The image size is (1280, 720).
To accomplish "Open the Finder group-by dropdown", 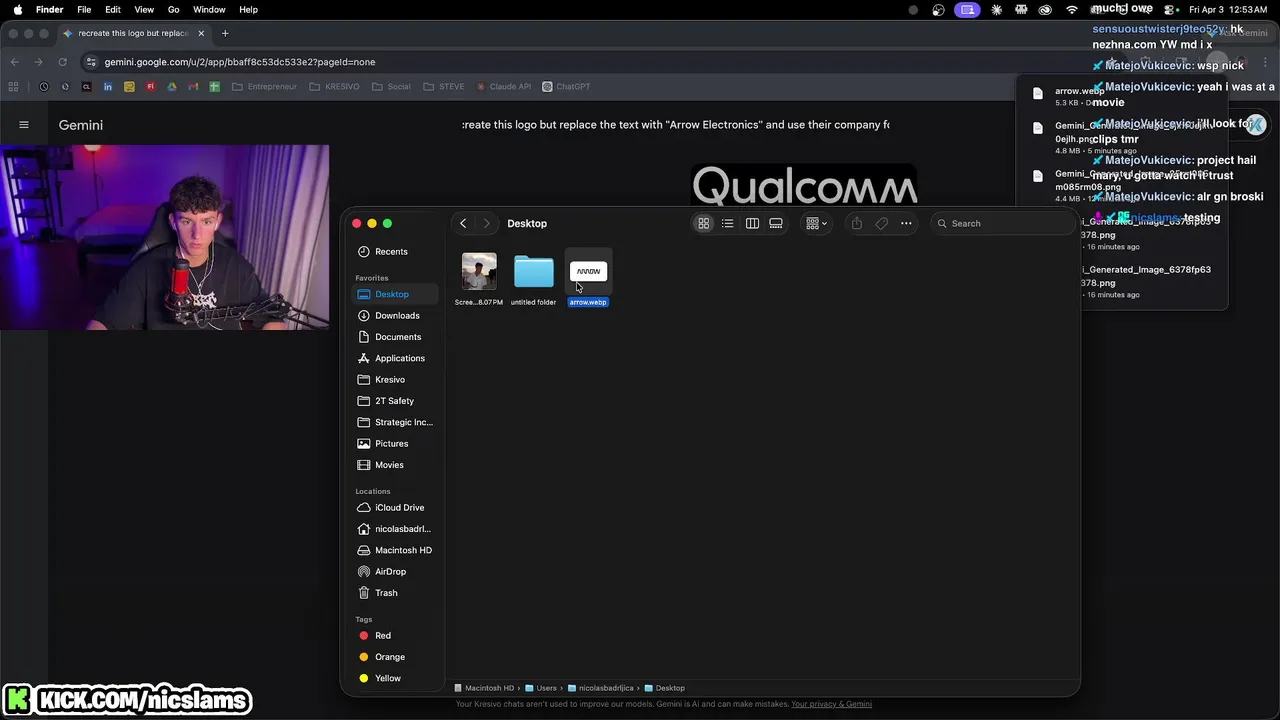I will [817, 223].
